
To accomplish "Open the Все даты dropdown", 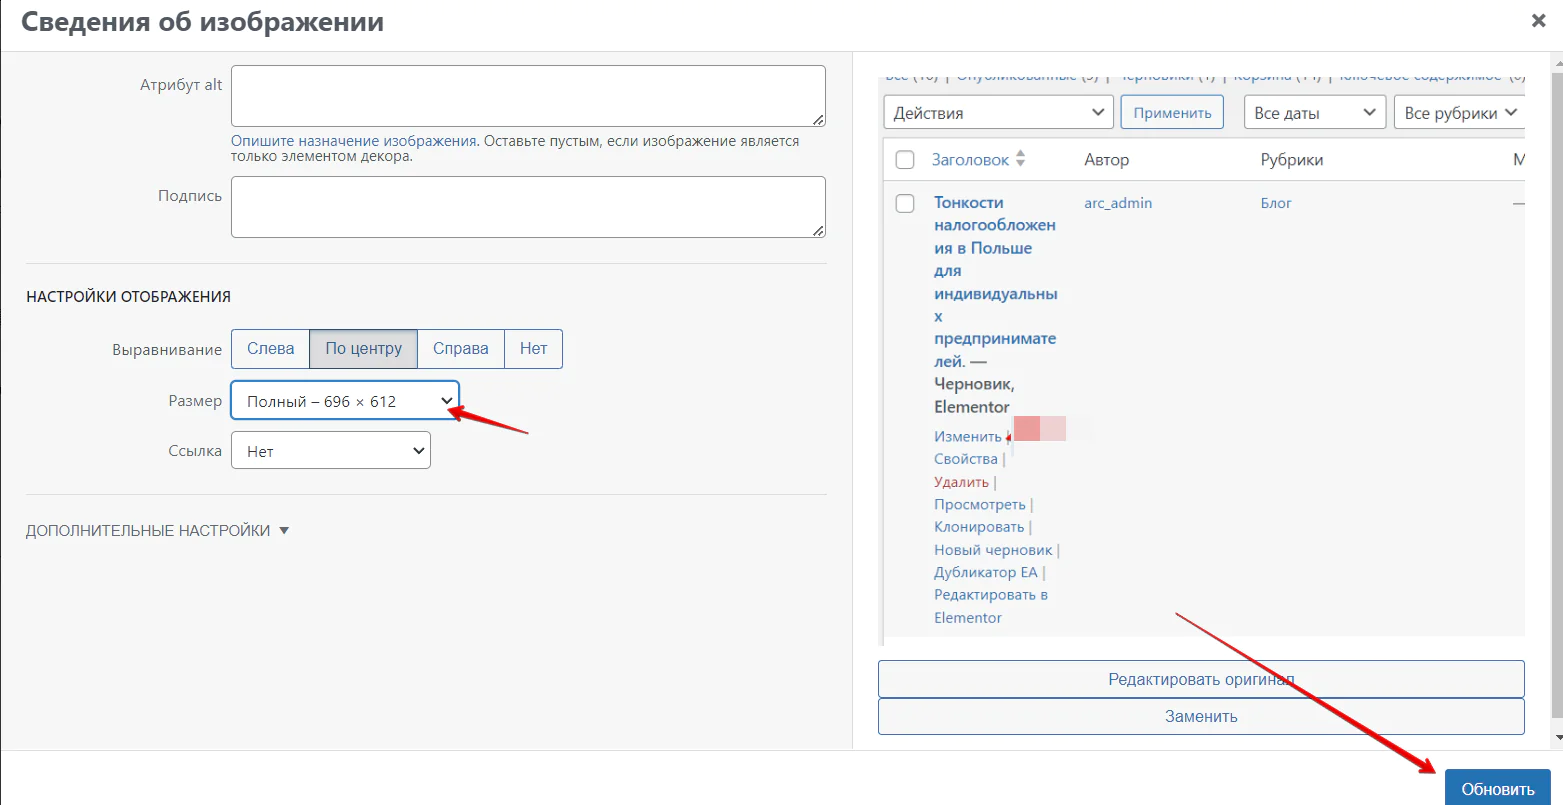I will (x=1313, y=113).
